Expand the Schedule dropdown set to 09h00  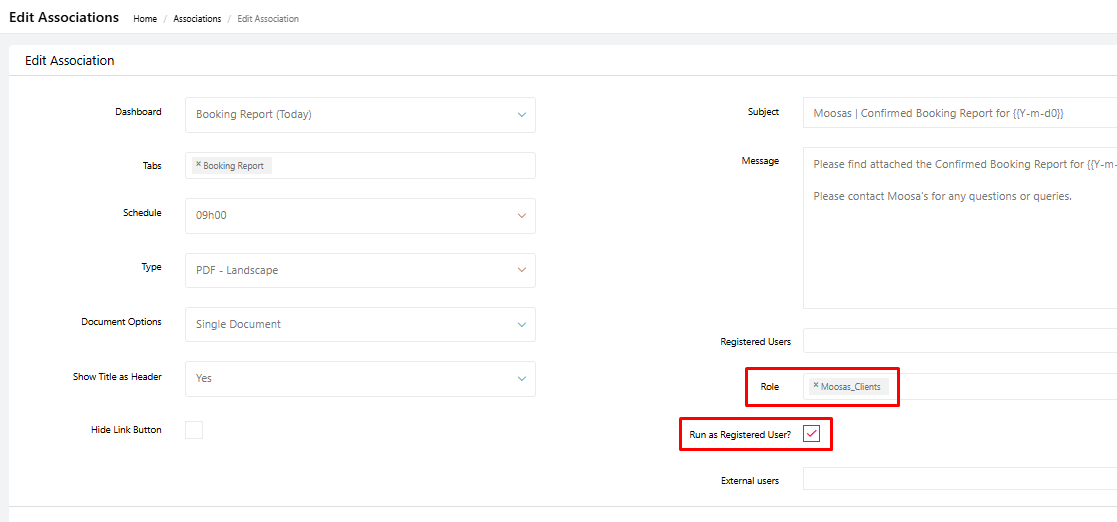[x=360, y=216]
